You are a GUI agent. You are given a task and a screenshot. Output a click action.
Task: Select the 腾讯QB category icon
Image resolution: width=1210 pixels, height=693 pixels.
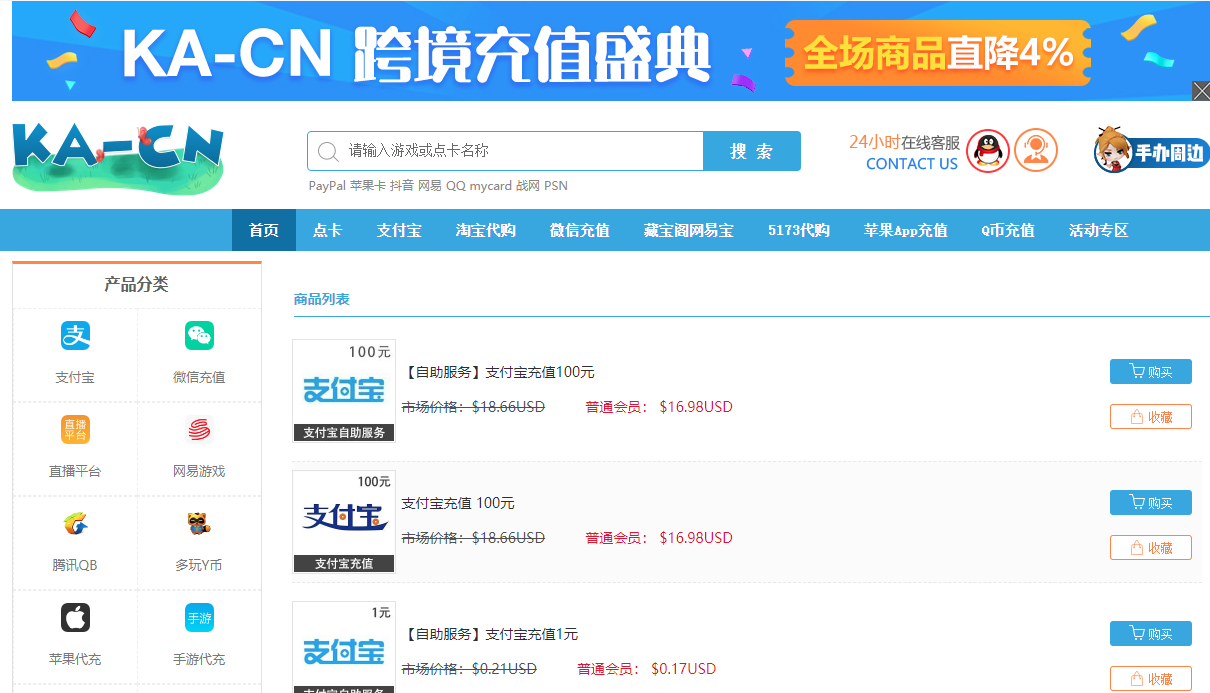(x=75, y=524)
